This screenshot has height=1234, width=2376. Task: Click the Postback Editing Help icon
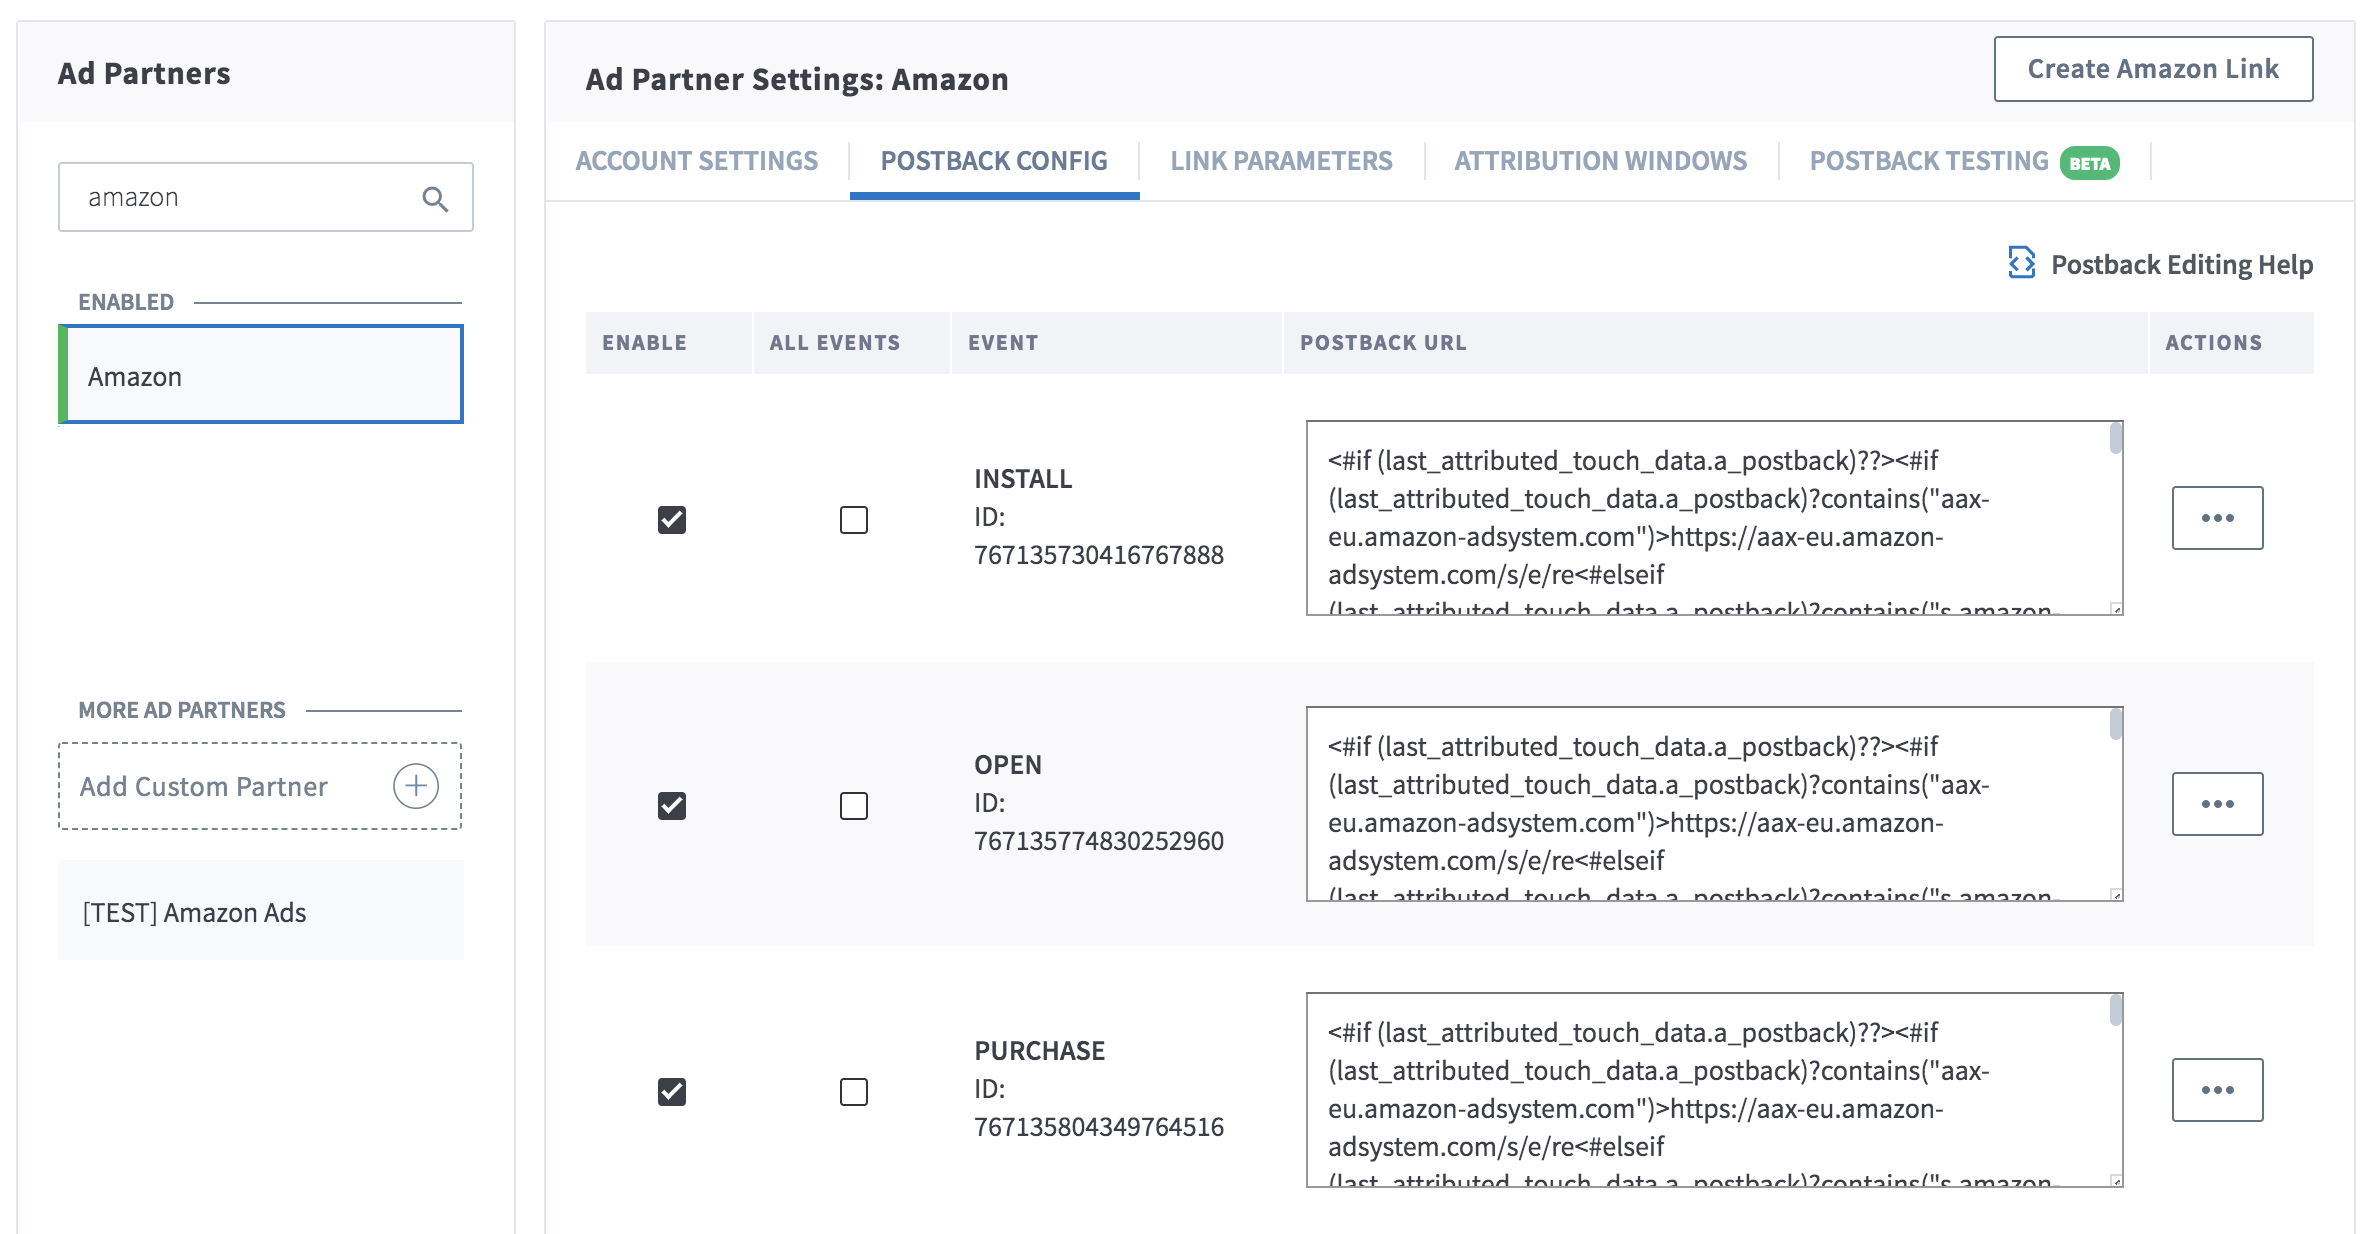pos(2021,263)
